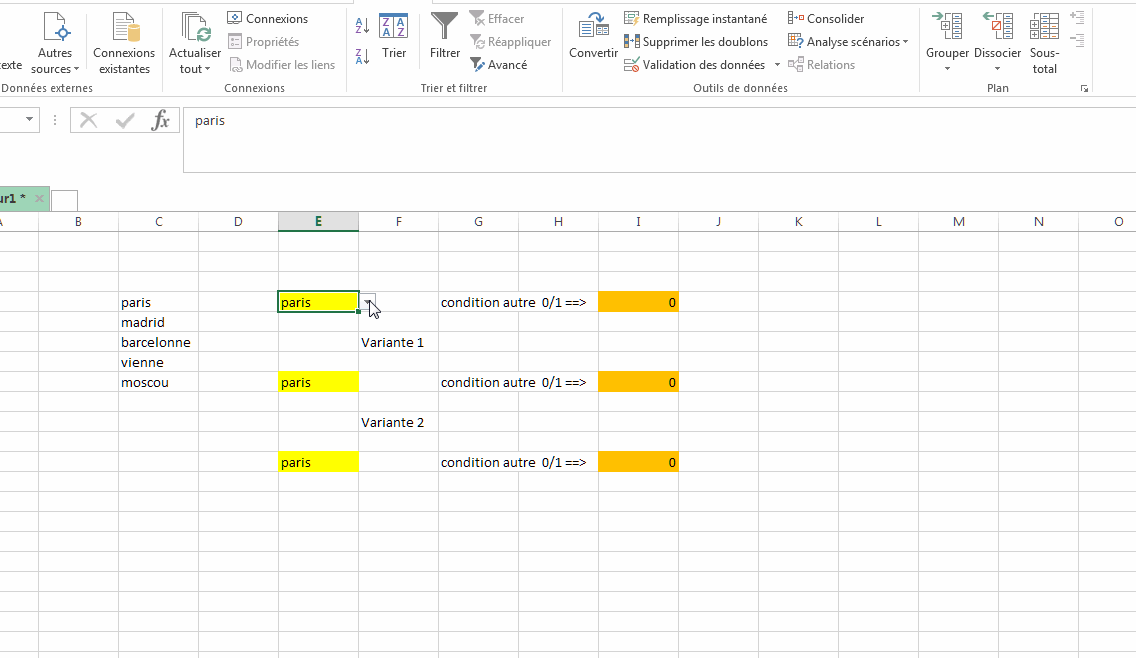The height and width of the screenshot is (658, 1136).
Task: Click the formula bar containing paris
Action: 600,121
